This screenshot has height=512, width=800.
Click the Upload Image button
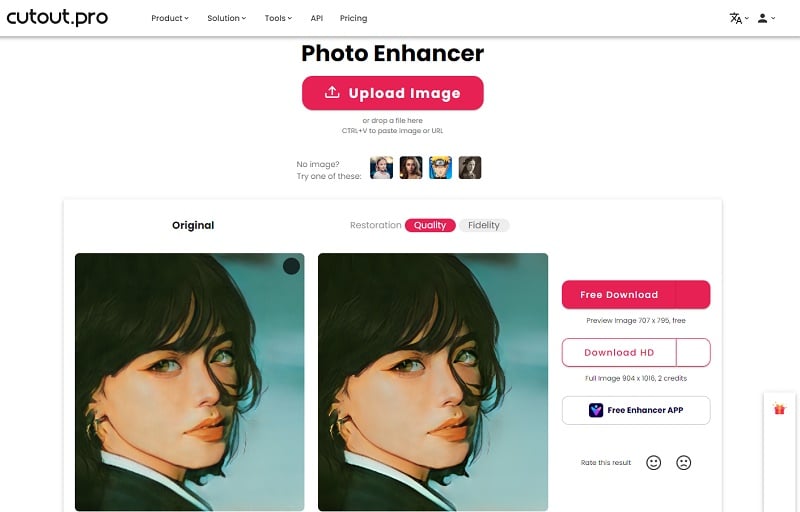[x=392, y=93]
